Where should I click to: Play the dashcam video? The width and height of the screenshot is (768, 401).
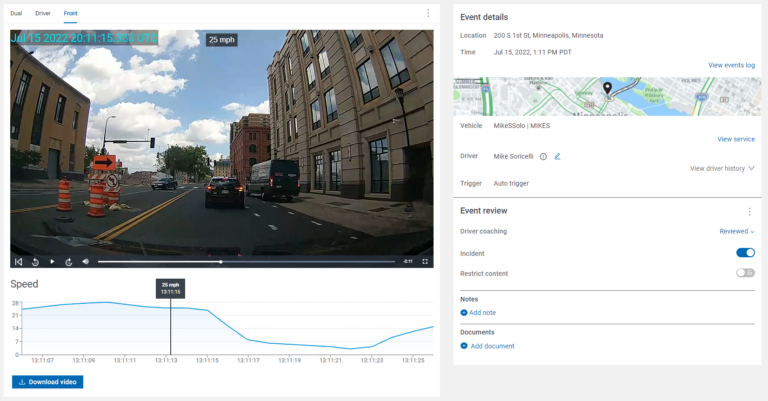pos(52,262)
